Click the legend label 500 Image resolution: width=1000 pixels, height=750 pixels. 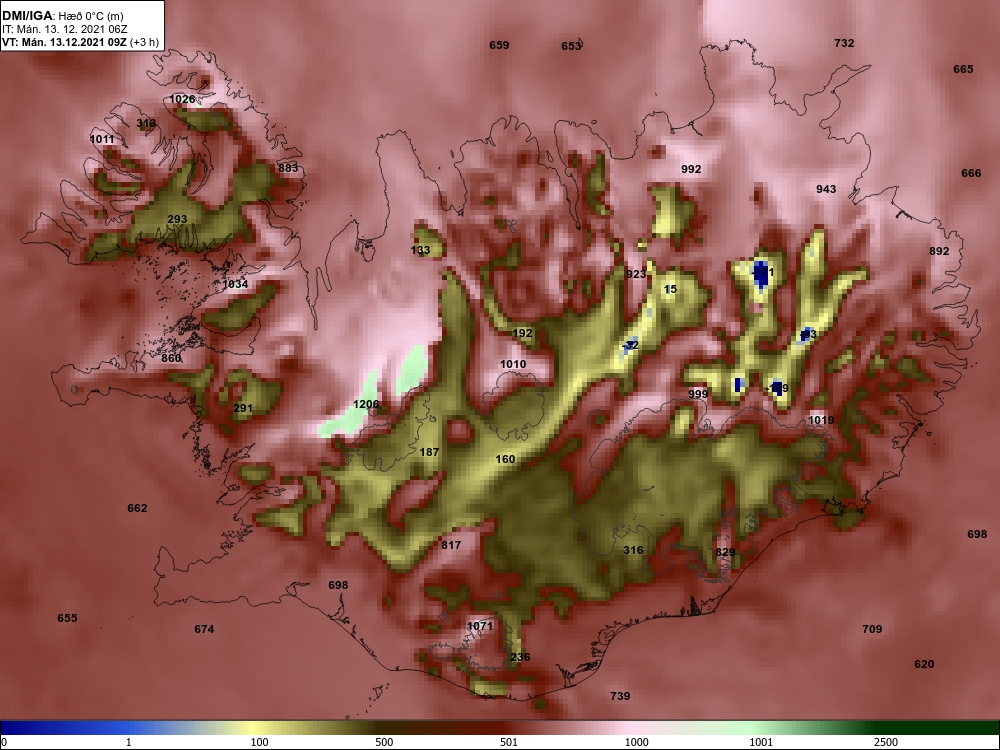click(x=384, y=742)
